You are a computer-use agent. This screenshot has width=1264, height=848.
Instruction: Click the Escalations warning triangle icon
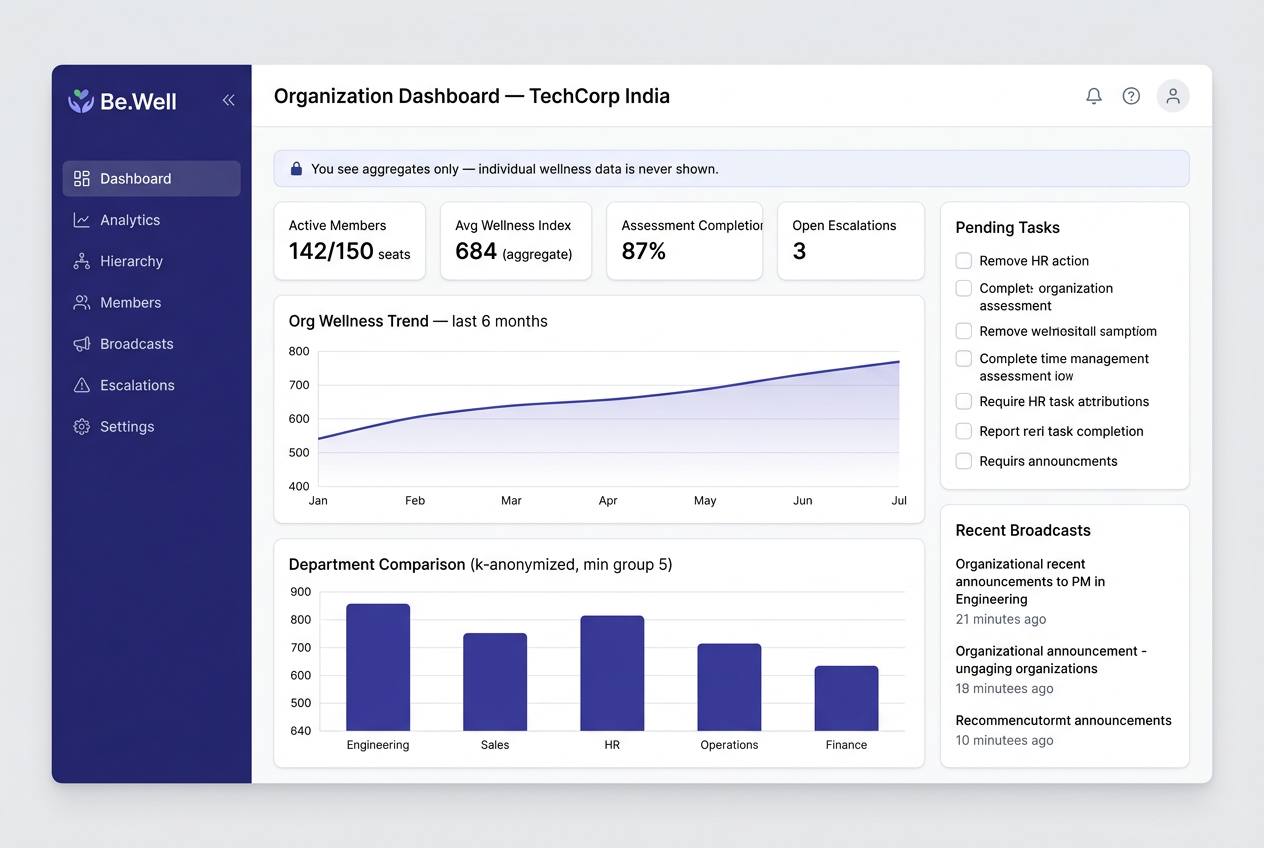coord(82,385)
